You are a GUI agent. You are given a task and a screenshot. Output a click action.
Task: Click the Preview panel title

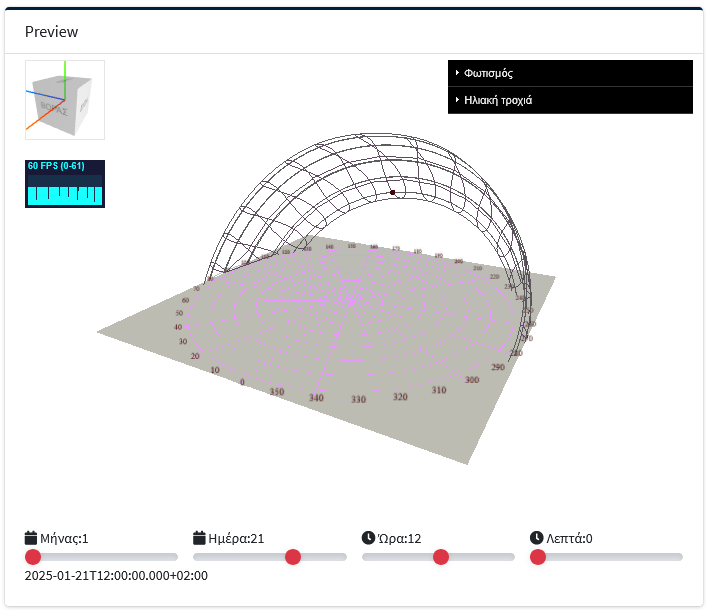pos(52,32)
